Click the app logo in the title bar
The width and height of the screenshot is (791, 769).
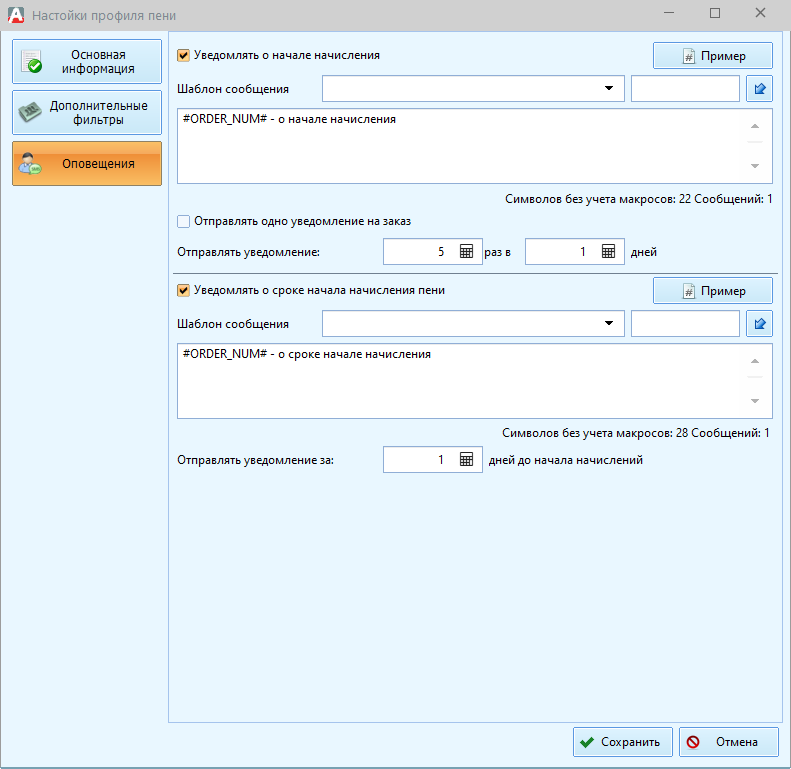click(x=14, y=15)
